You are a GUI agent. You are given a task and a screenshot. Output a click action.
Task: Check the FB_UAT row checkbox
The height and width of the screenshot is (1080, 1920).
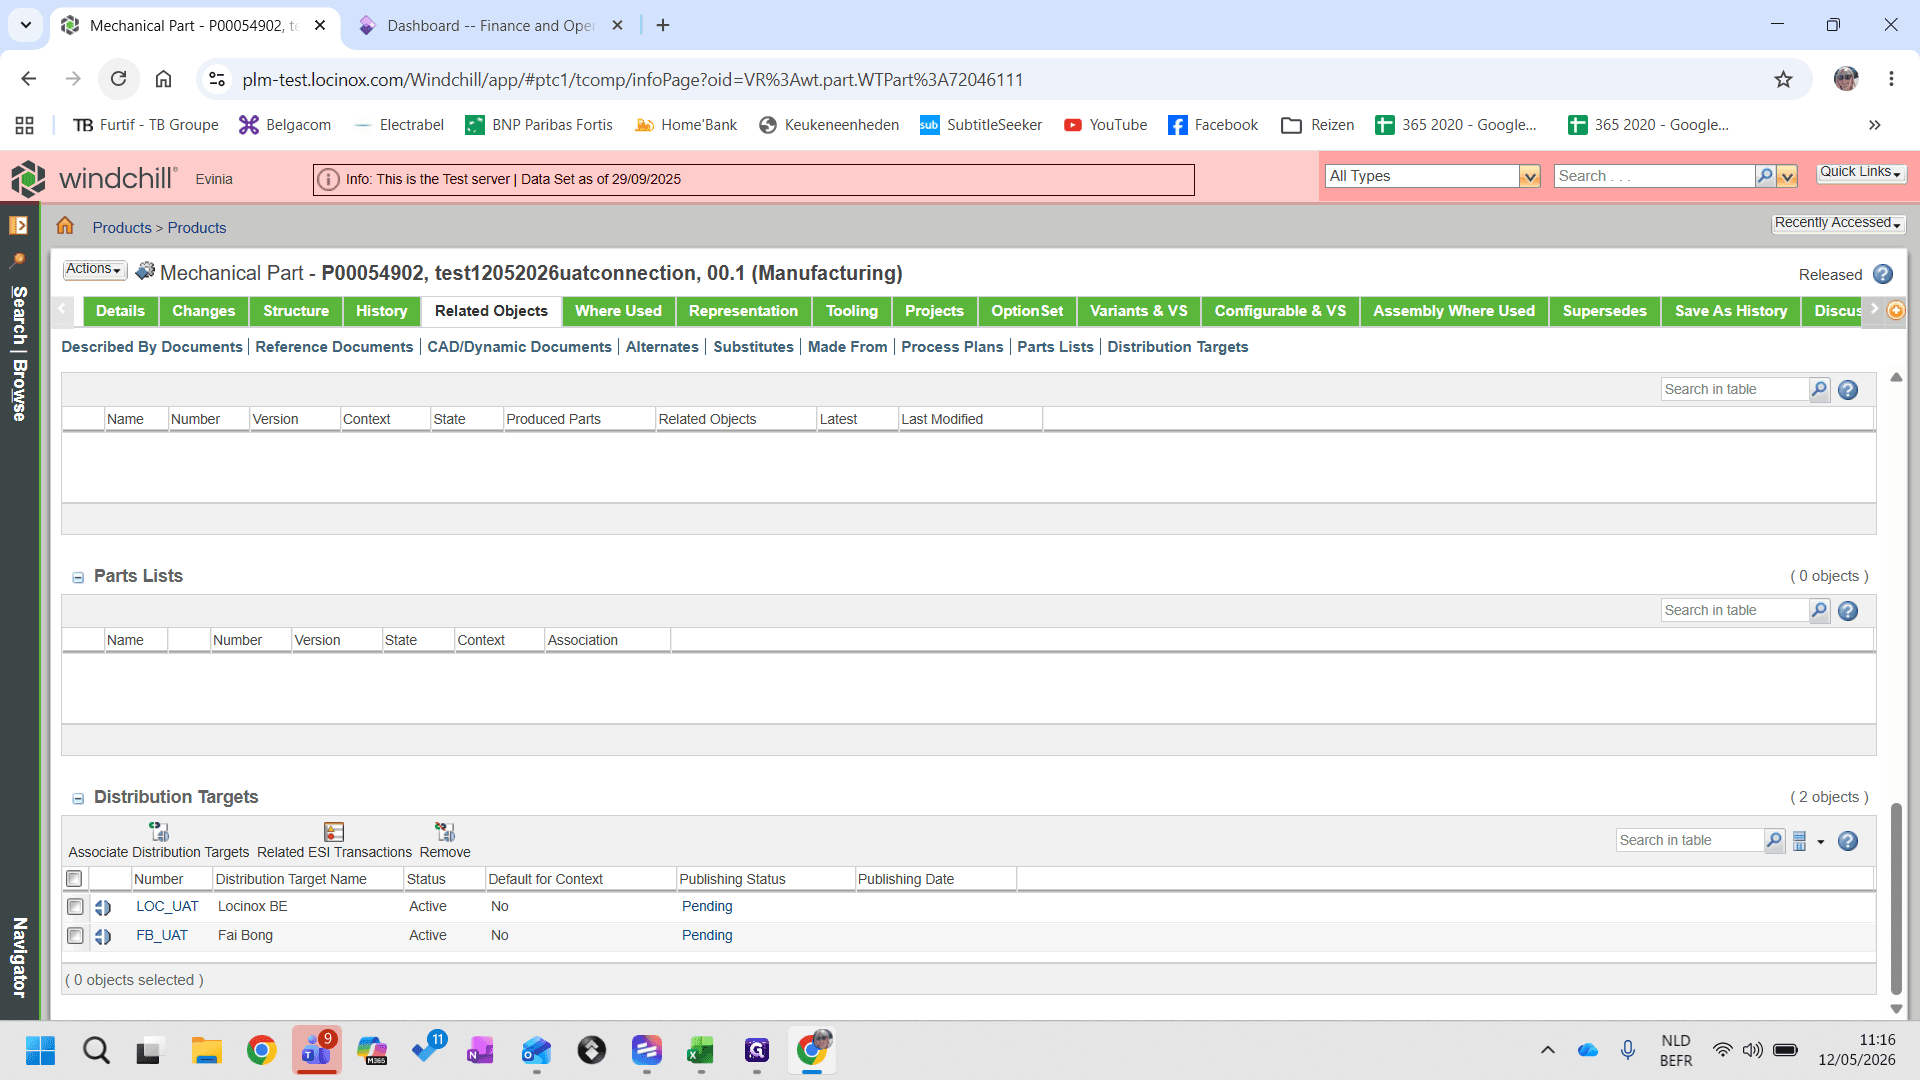pyautogui.click(x=75, y=936)
